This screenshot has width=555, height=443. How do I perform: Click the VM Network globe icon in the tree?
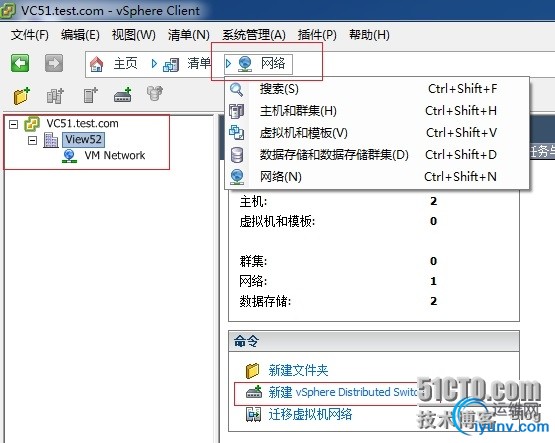69,156
